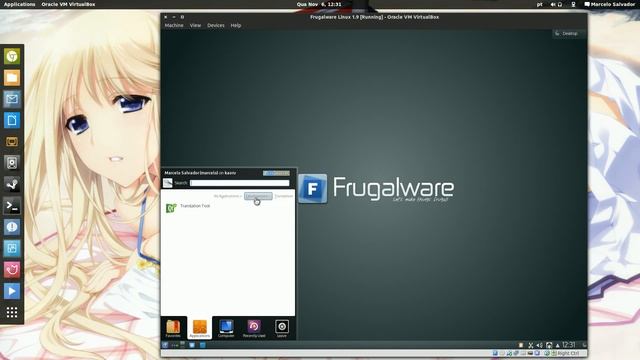
Task: Click the Development breadcrumb button
Action: (258, 196)
